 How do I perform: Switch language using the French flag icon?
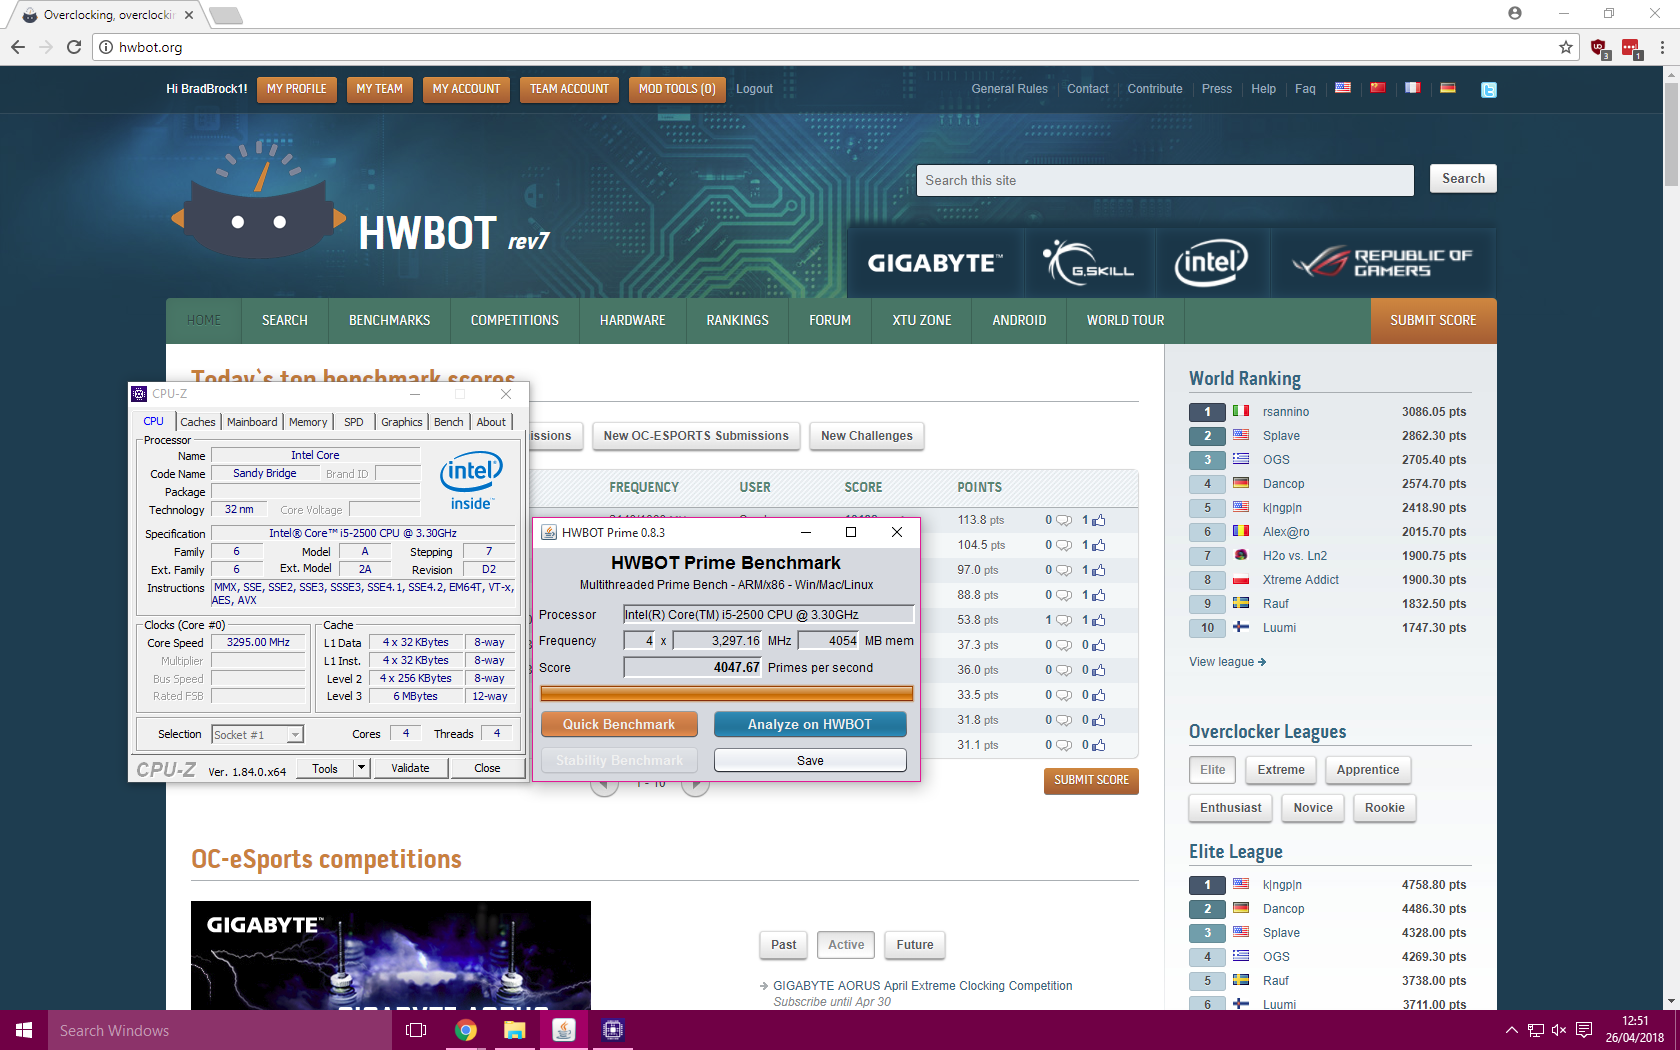[x=1413, y=88]
